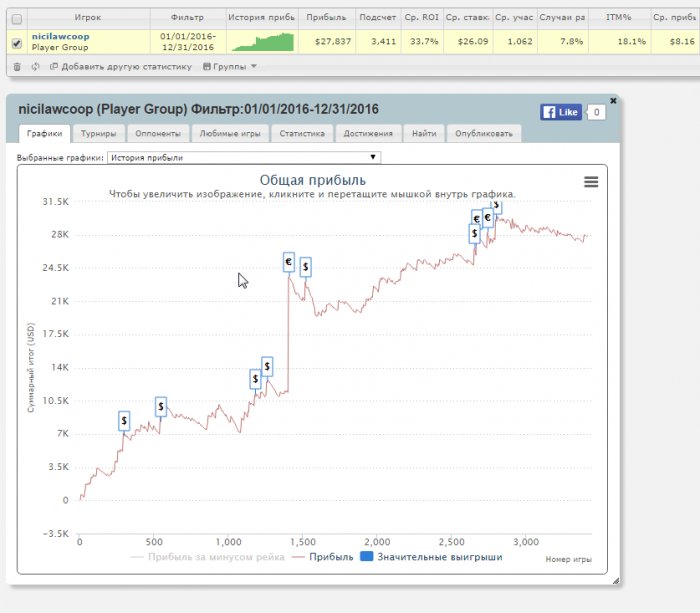Toggle 'Значительные выигрыши' legend entry
The height and width of the screenshot is (613, 700).
click(x=431, y=557)
